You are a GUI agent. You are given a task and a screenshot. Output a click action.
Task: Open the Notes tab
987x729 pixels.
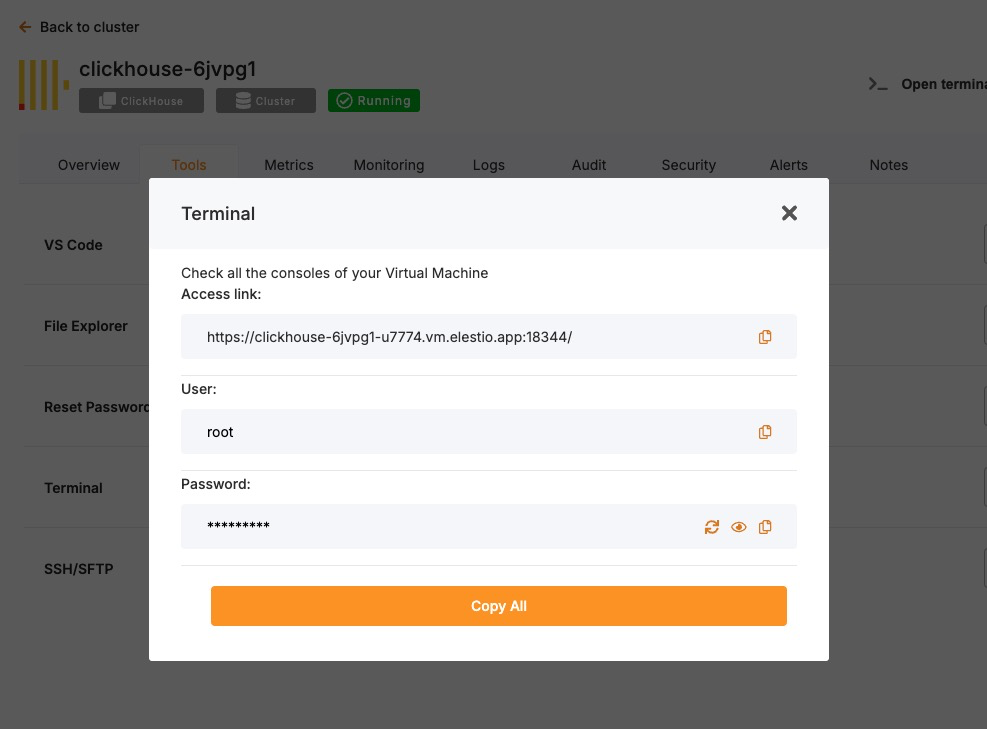coord(889,165)
